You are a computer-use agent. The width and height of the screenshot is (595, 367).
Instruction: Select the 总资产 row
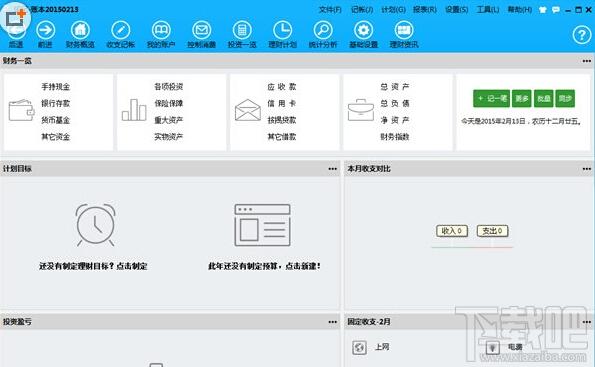click(x=395, y=87)
